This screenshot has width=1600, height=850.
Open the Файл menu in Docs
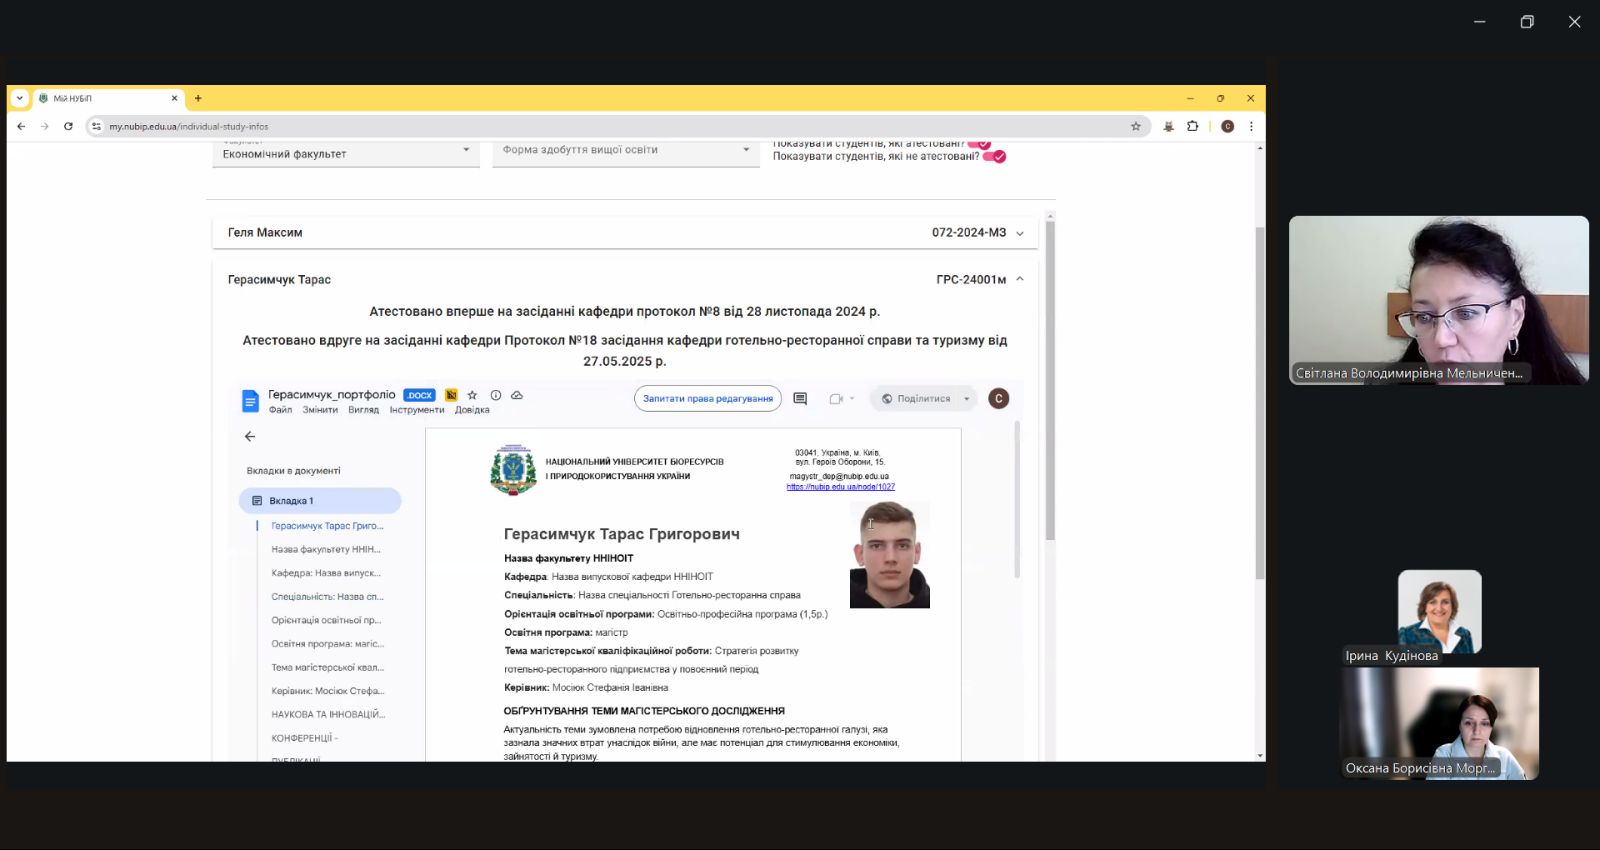[280, 410]
